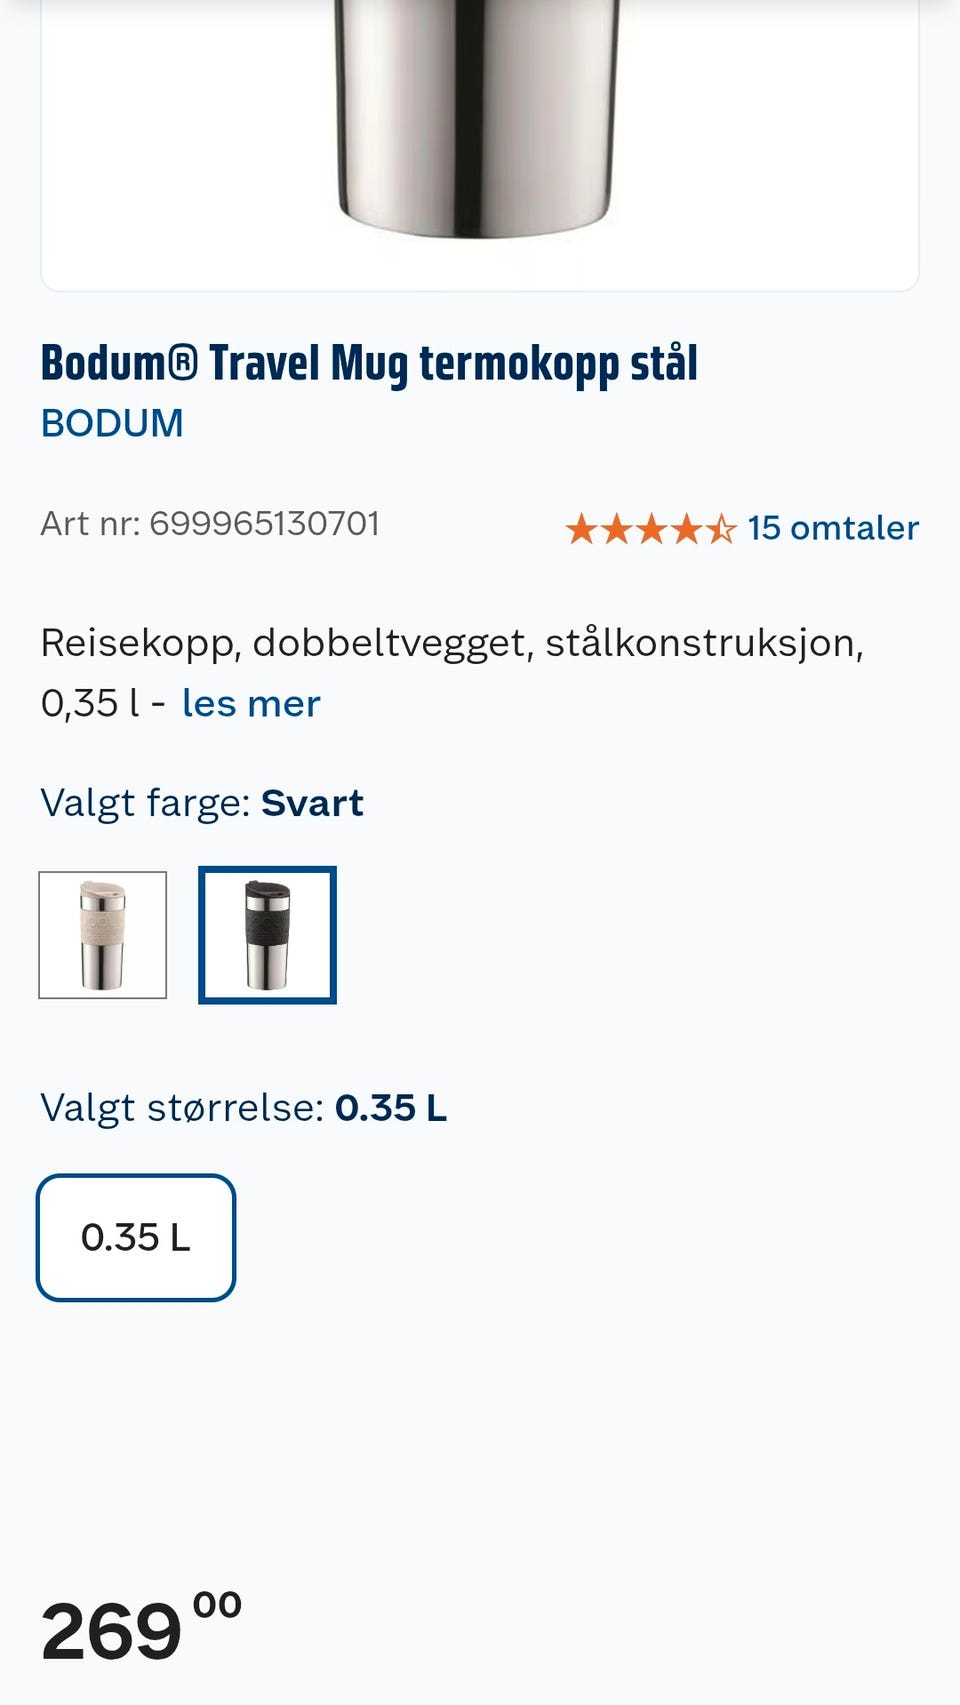
Task: Click the second star in the rating
Action: click(615, 525)
